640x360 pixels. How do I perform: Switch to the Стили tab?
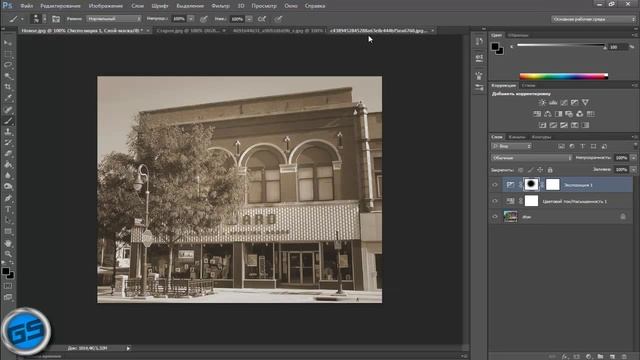528,86
